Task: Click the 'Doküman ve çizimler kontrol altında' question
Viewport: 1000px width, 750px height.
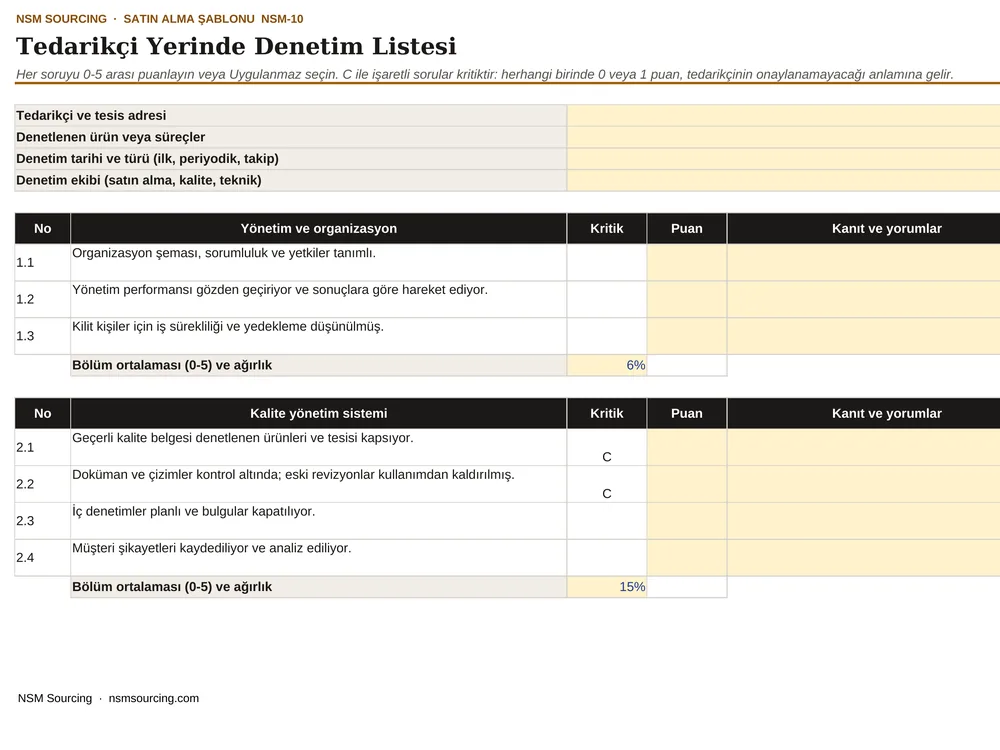Action: pyautogui.click(x=293, y=475)
